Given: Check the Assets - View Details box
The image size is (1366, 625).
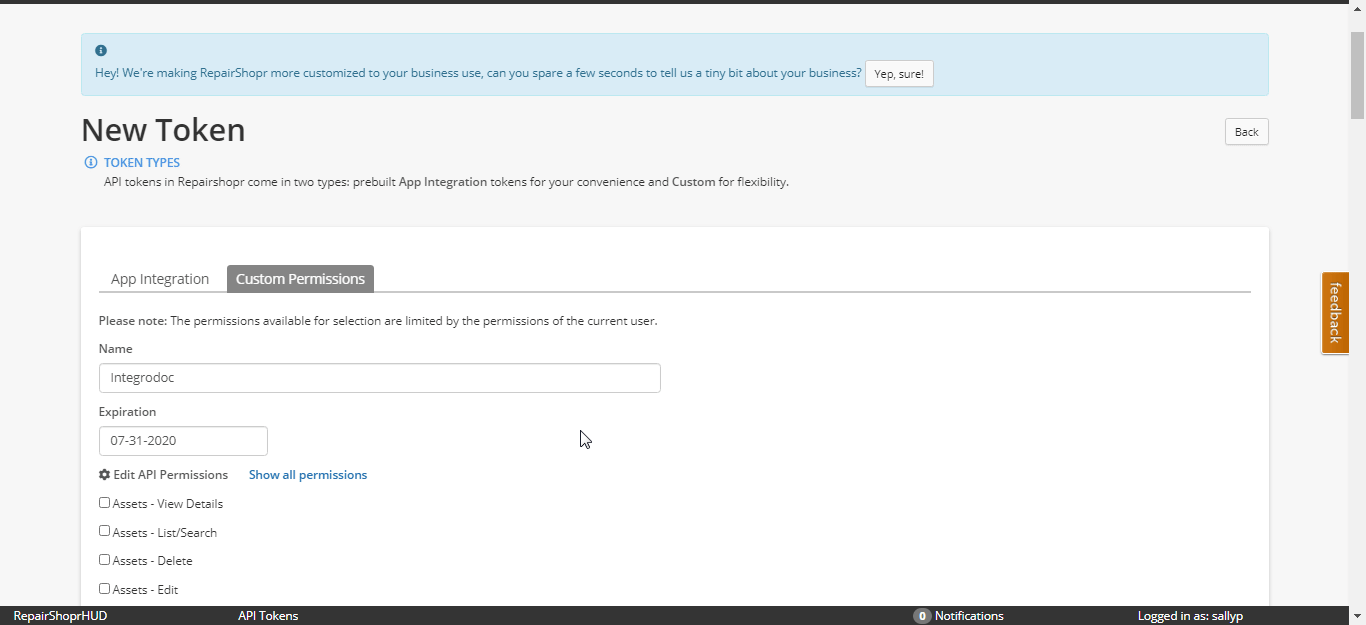Looking at the screenshot, I should point(104,502).
